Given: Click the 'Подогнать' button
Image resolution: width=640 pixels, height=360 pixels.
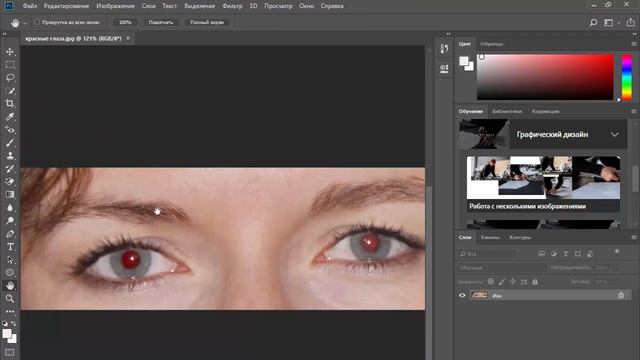Looking at the screenshot, I should pyautogui.click(x=161, y=22).
